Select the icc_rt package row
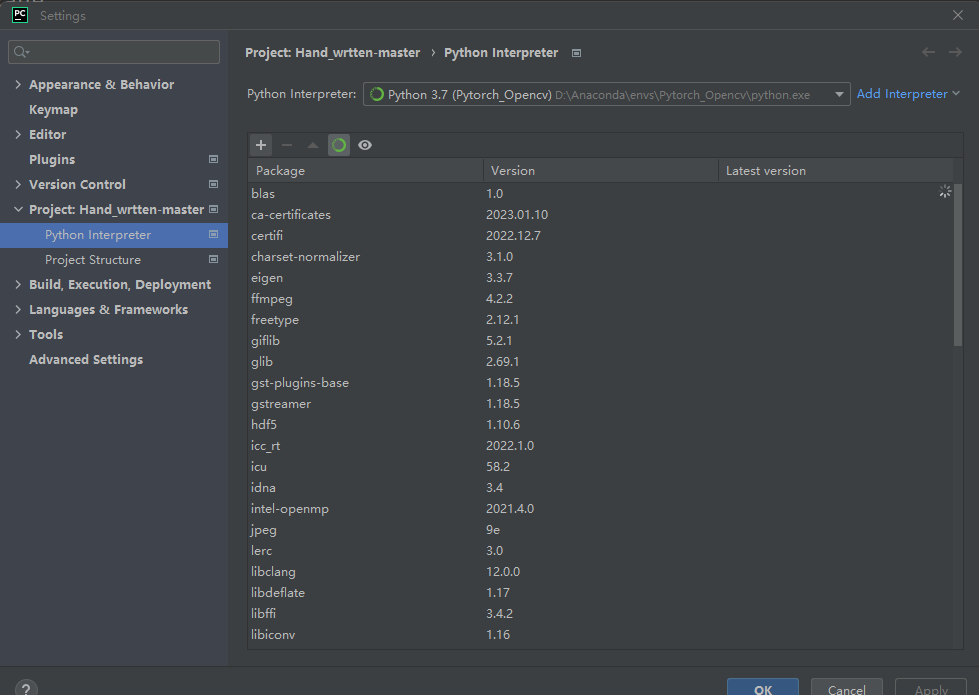Image resolution: width=979 pixels, height=695 pixels. coord(600,446)
